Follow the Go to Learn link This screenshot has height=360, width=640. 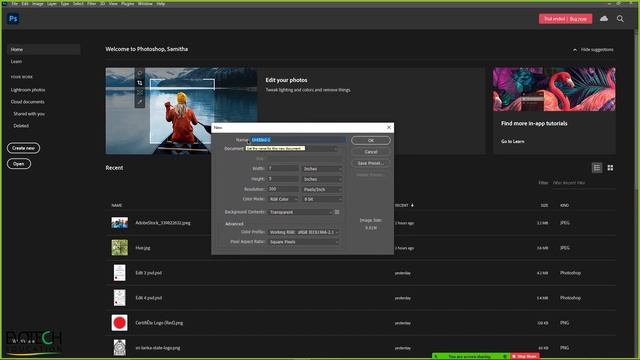(513, 141)
